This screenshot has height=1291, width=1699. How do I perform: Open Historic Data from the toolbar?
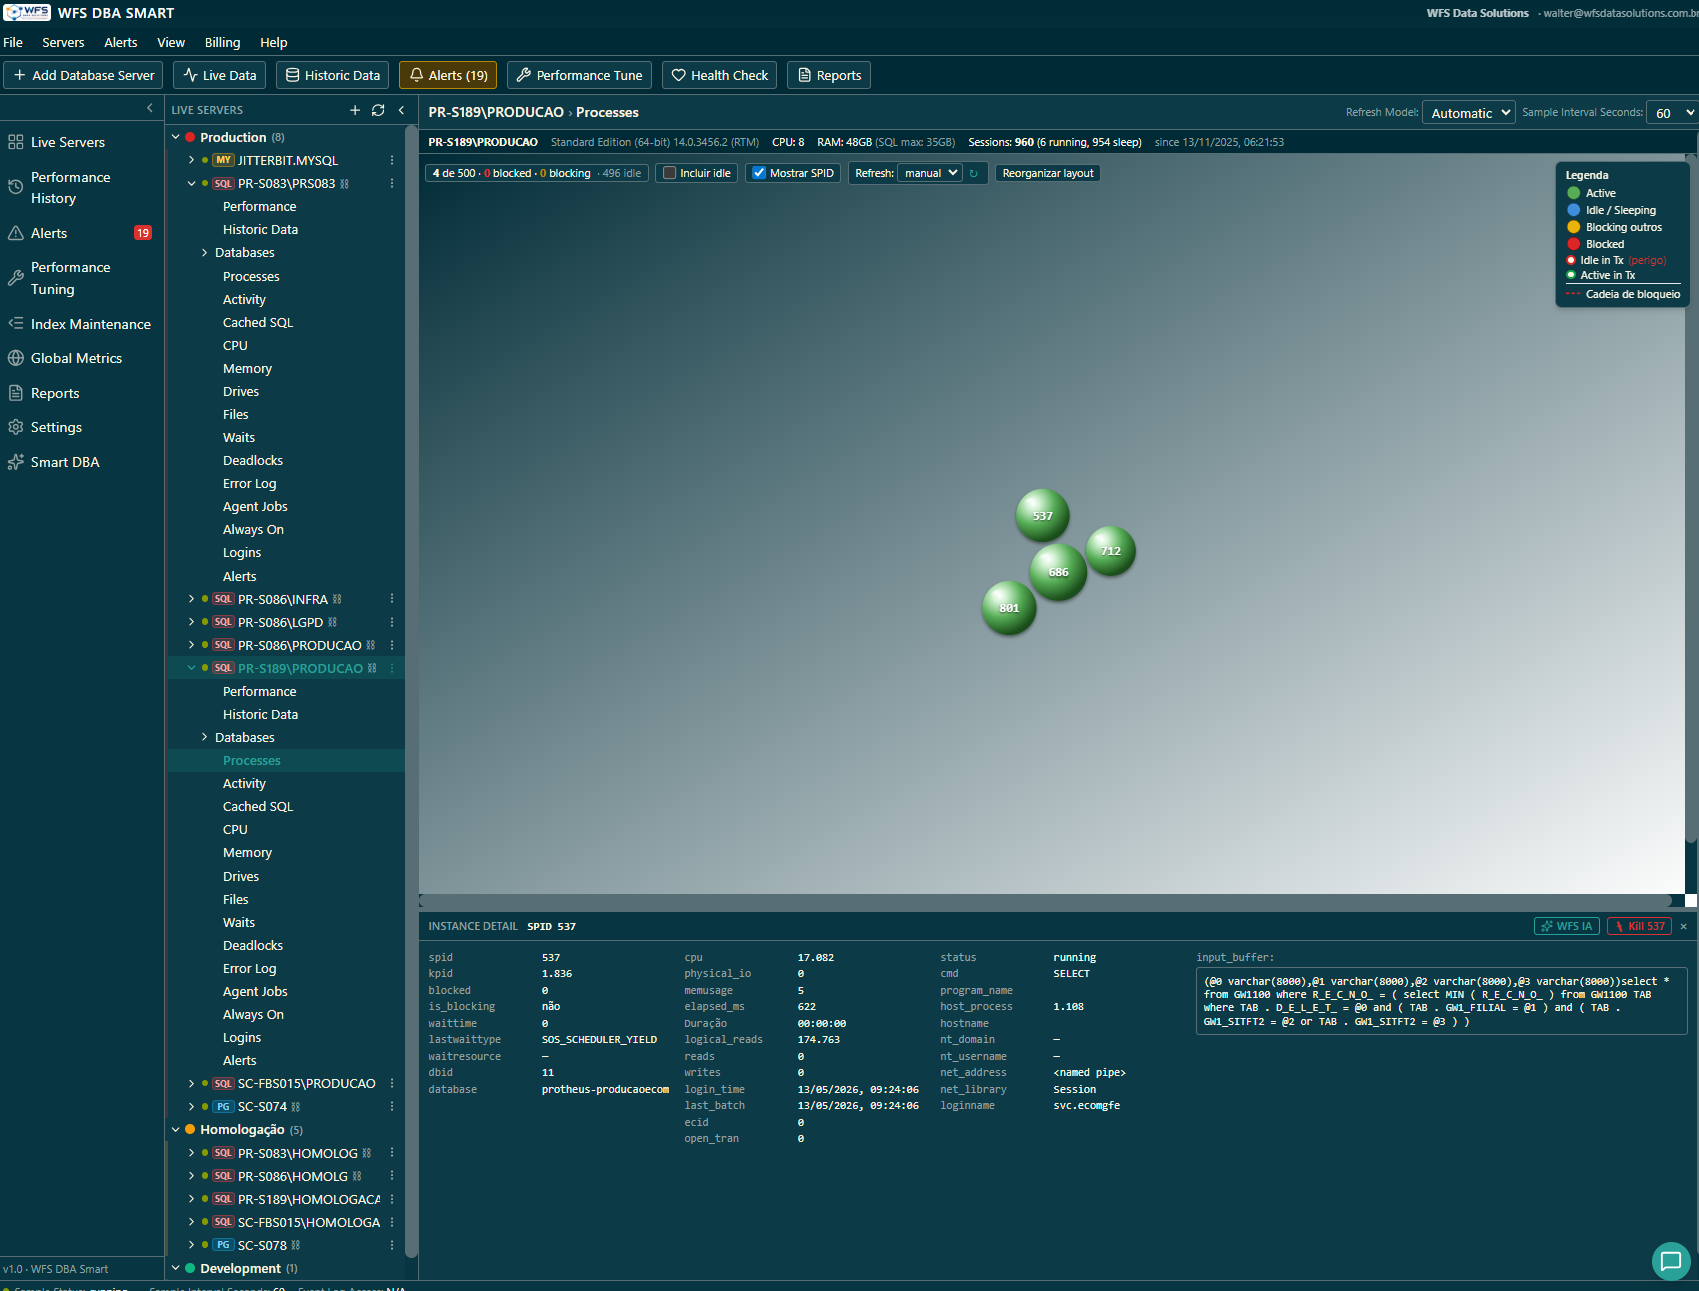(332, 75)
